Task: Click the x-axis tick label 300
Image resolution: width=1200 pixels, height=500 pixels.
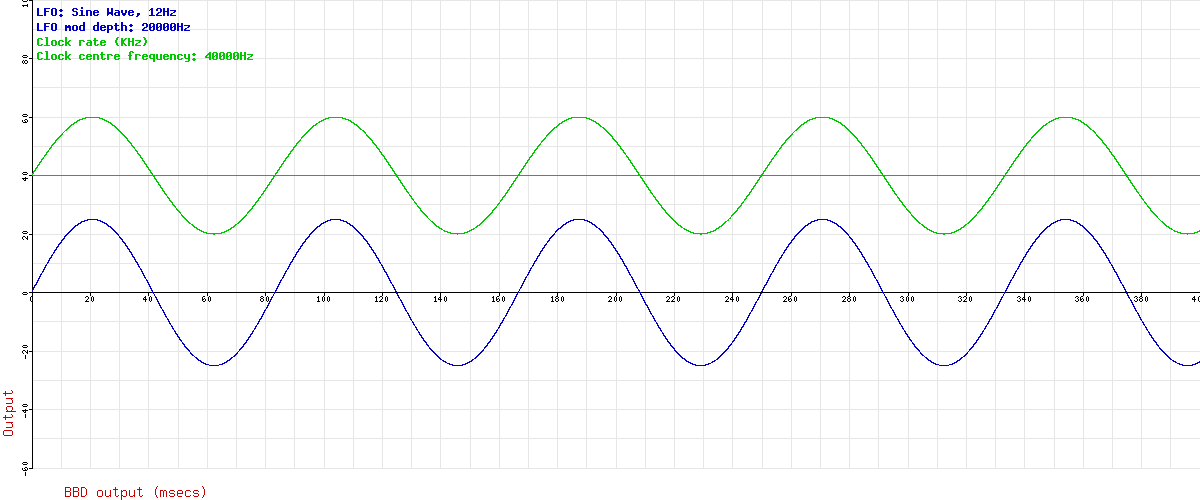Action: tap(907, 299)
